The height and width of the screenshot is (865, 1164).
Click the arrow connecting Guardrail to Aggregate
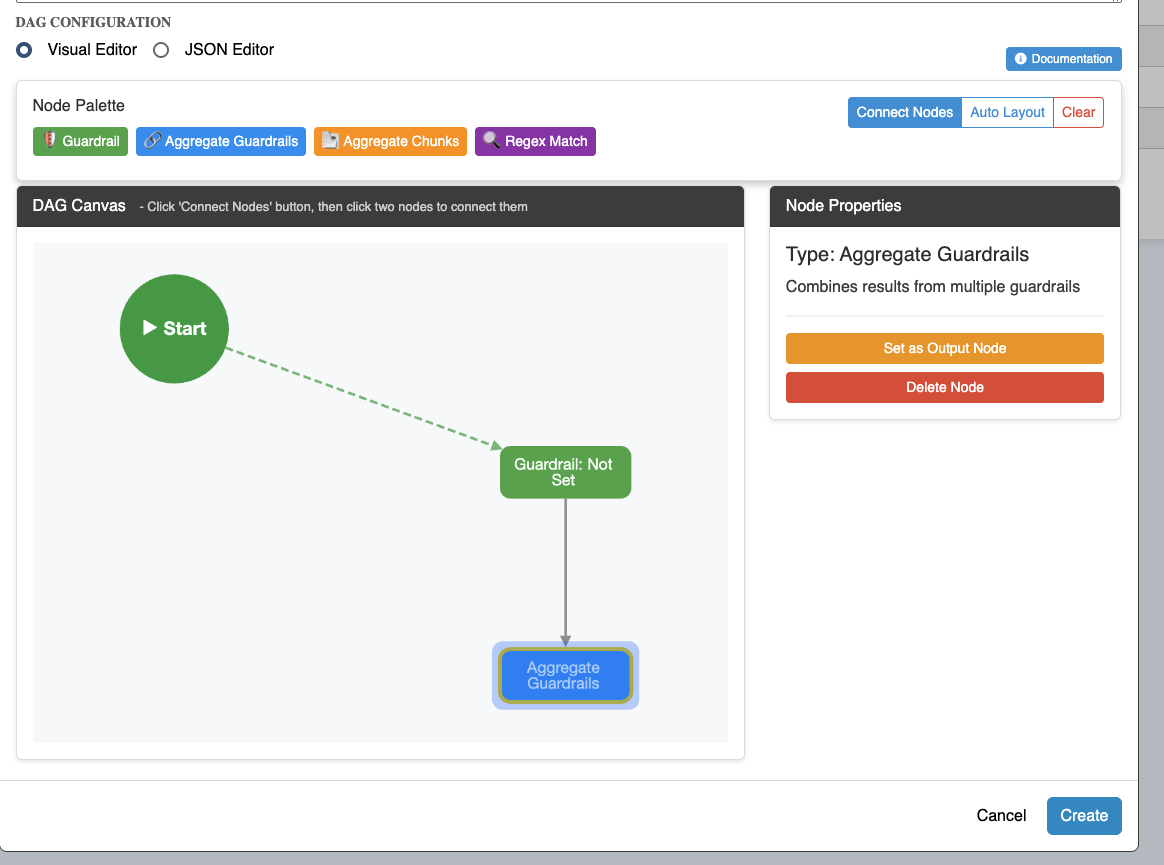565,570
